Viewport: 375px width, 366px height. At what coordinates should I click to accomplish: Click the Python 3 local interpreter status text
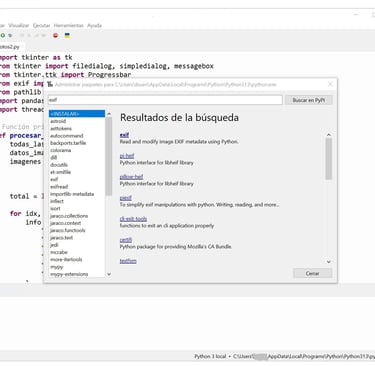tap(210, 356)
